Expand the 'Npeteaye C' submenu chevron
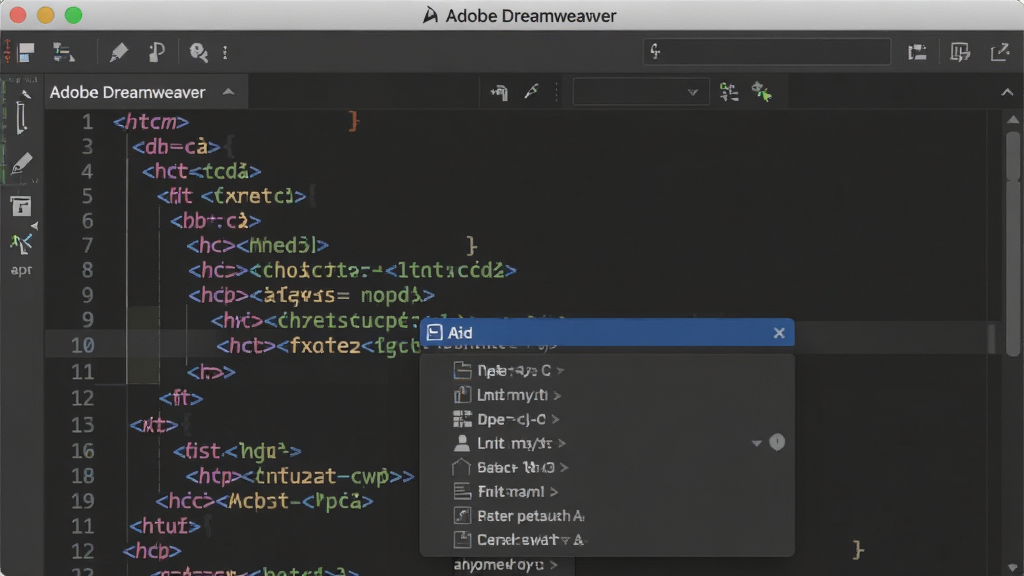The height and width of the screenshot is (576, 1024). coord(560,371)
